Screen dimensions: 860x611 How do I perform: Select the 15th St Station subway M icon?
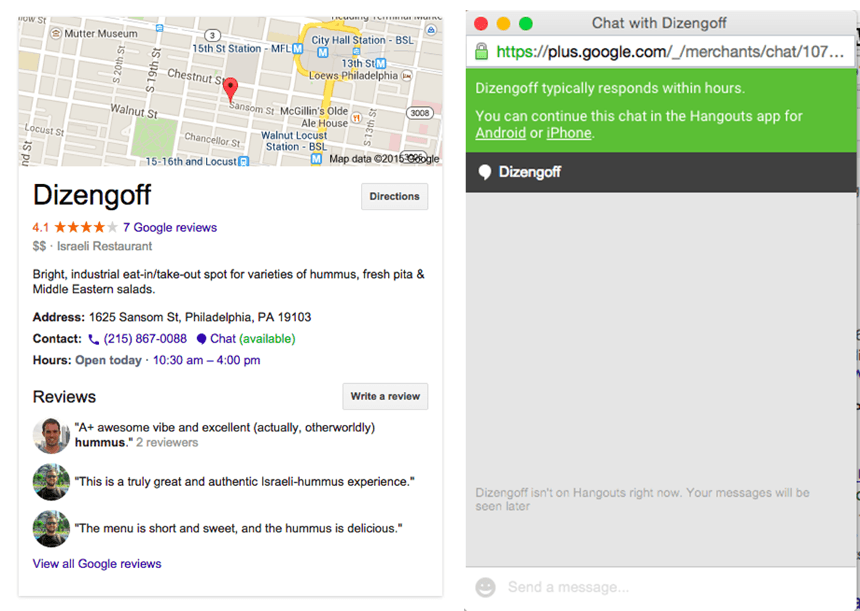pos(298,48)
